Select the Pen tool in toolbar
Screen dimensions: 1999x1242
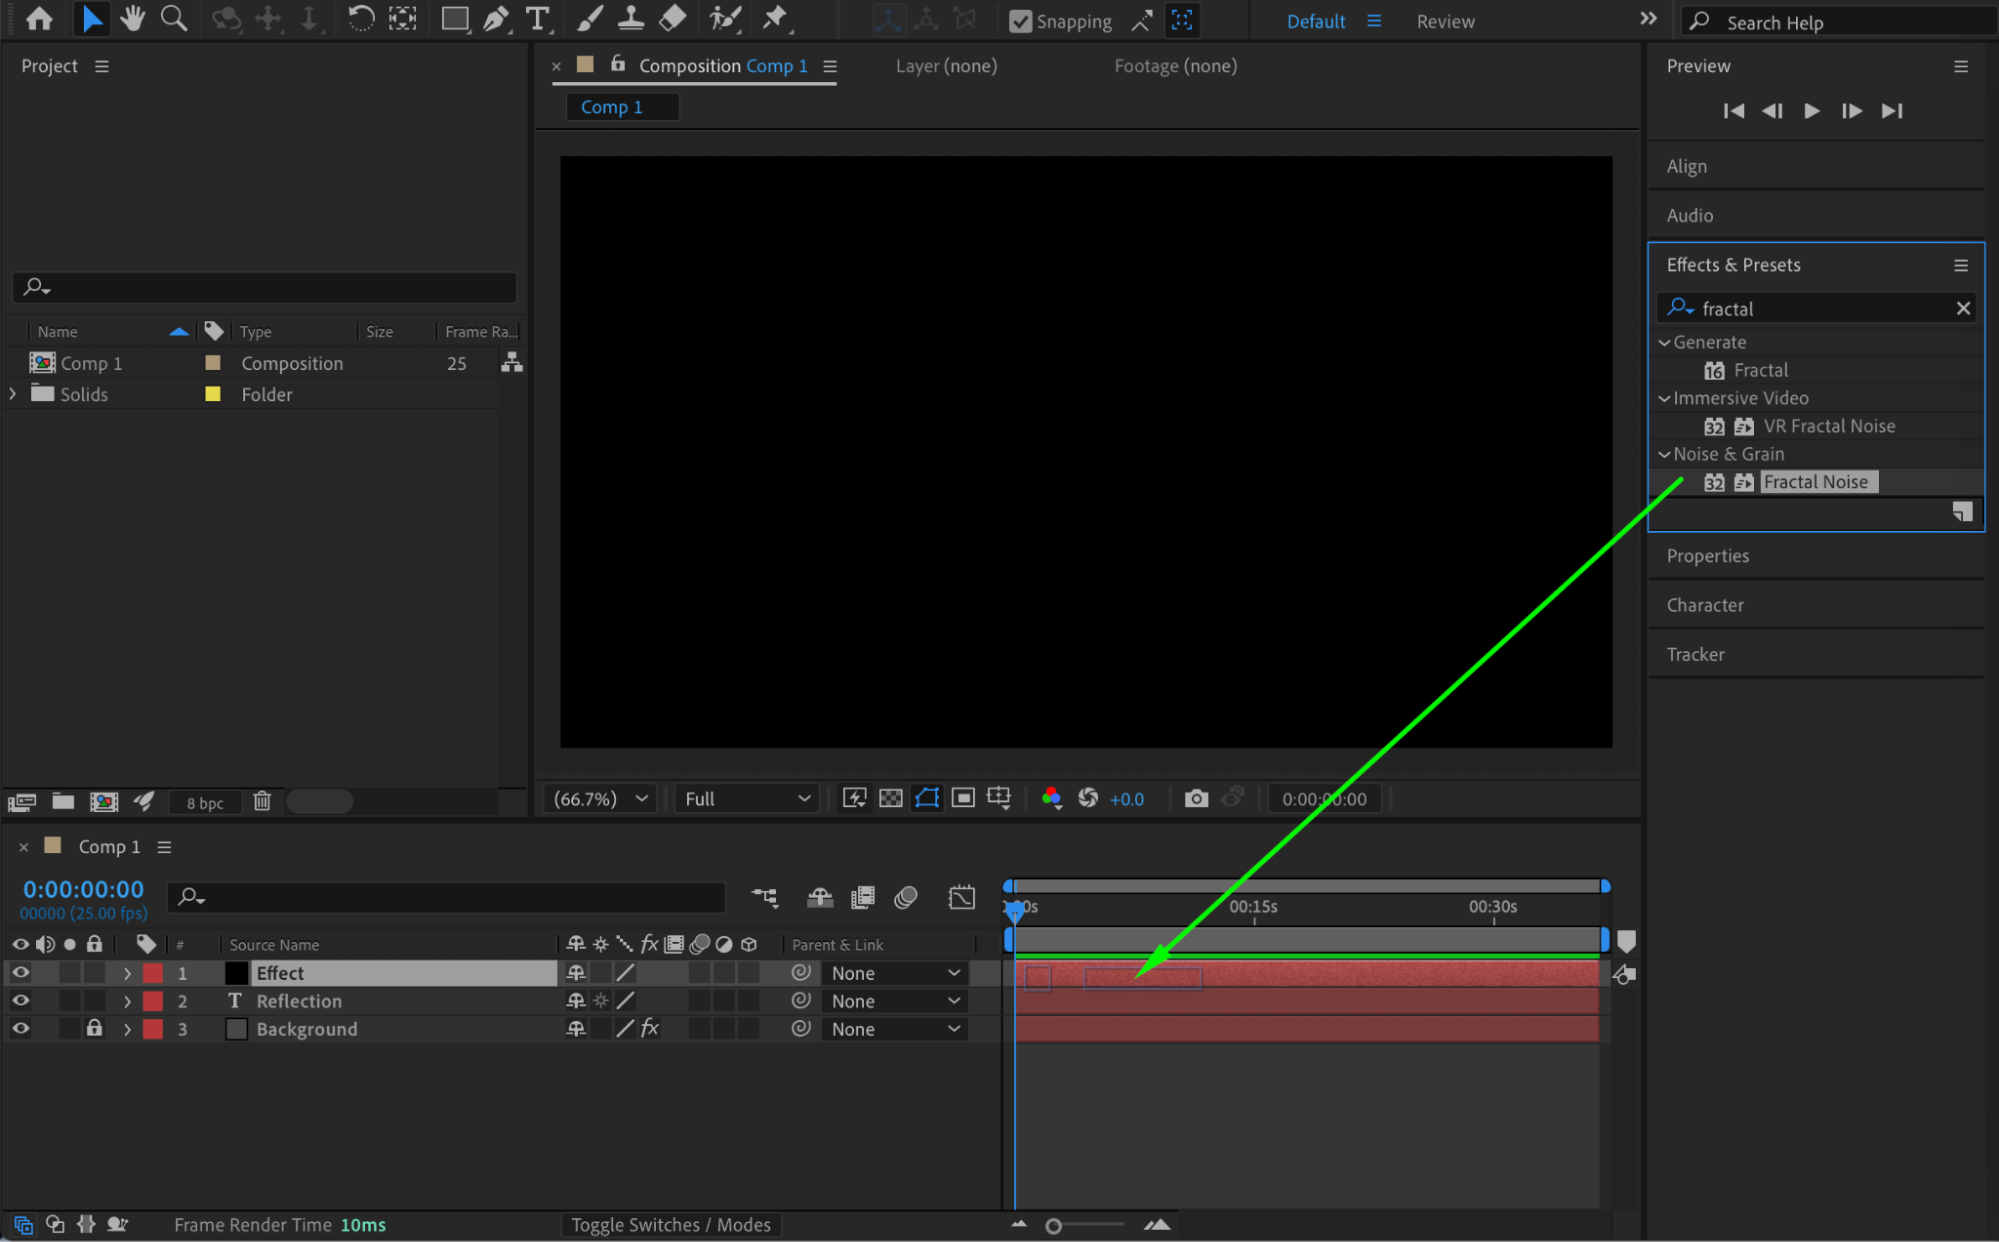coord(496,19)
